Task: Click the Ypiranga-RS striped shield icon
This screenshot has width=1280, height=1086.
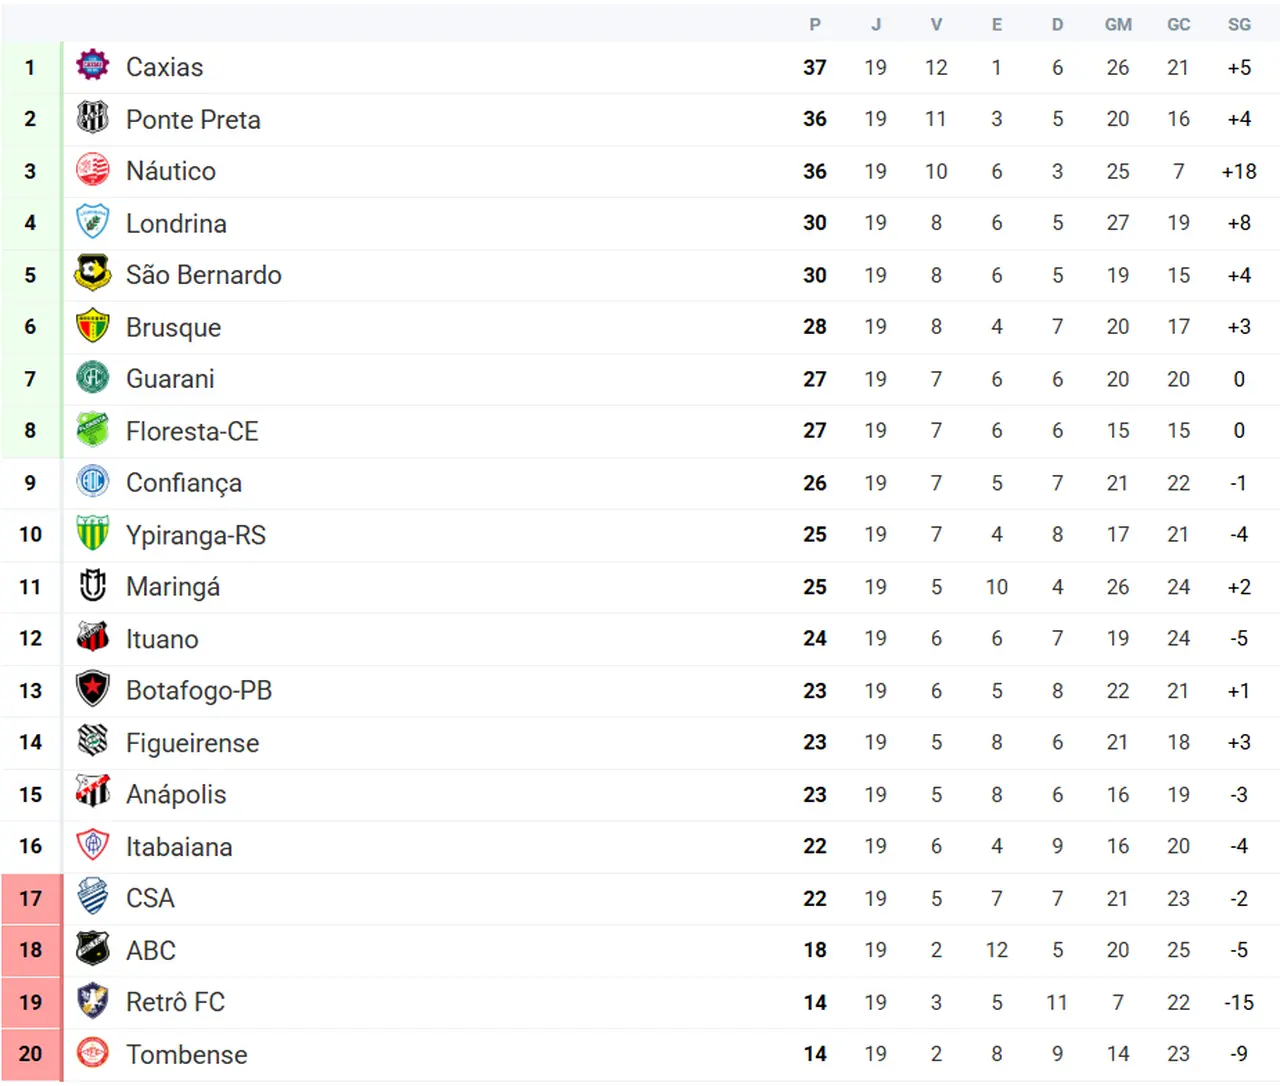Action: tap(93, 534)
